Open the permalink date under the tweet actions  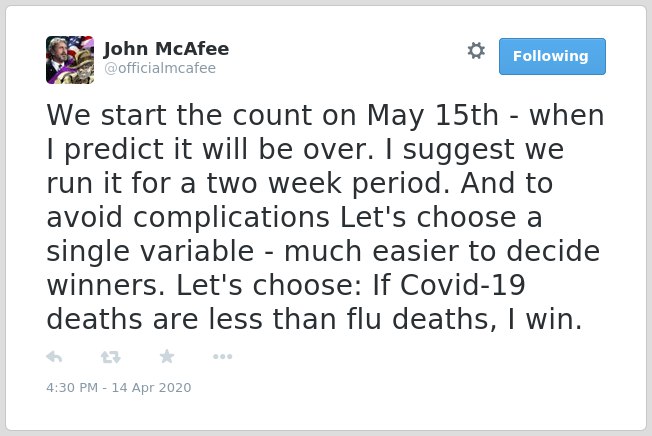119,387
